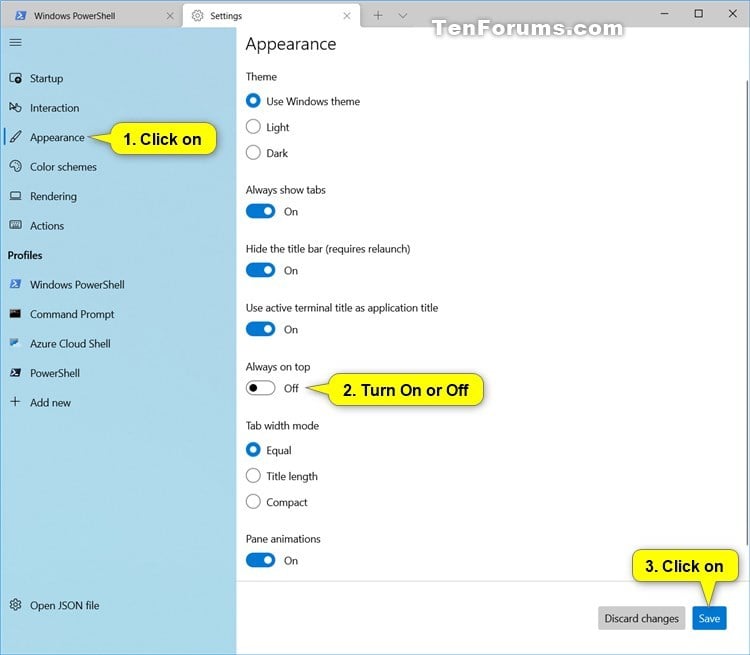Screen dimensions: 750x655
Task: Turn on Always on top switch
Action: (x=261, y=388)
